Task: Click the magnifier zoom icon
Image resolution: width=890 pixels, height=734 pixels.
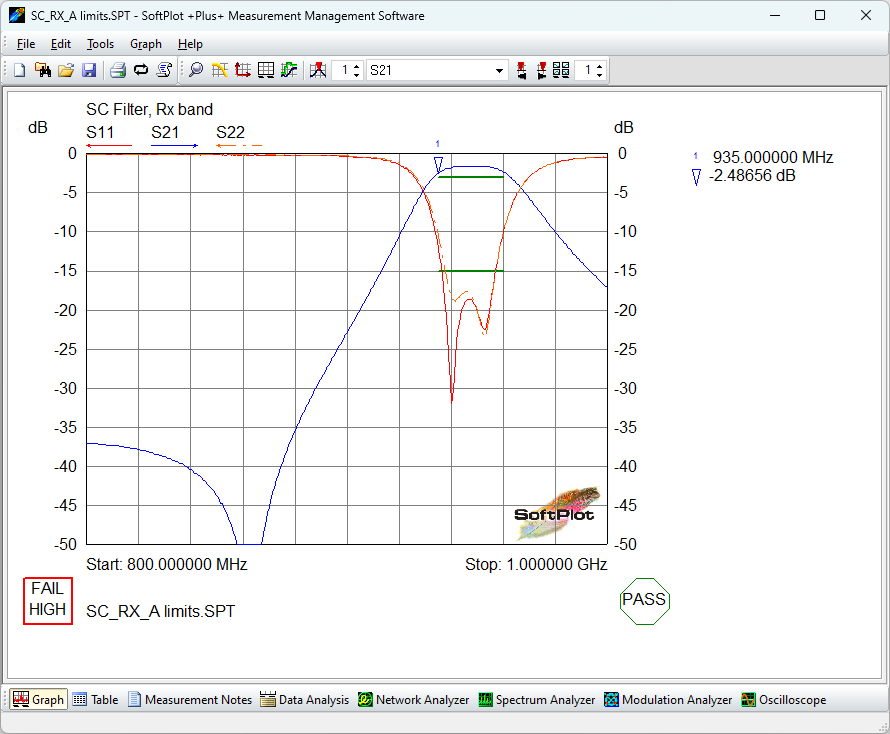Action: click(196, 70)
